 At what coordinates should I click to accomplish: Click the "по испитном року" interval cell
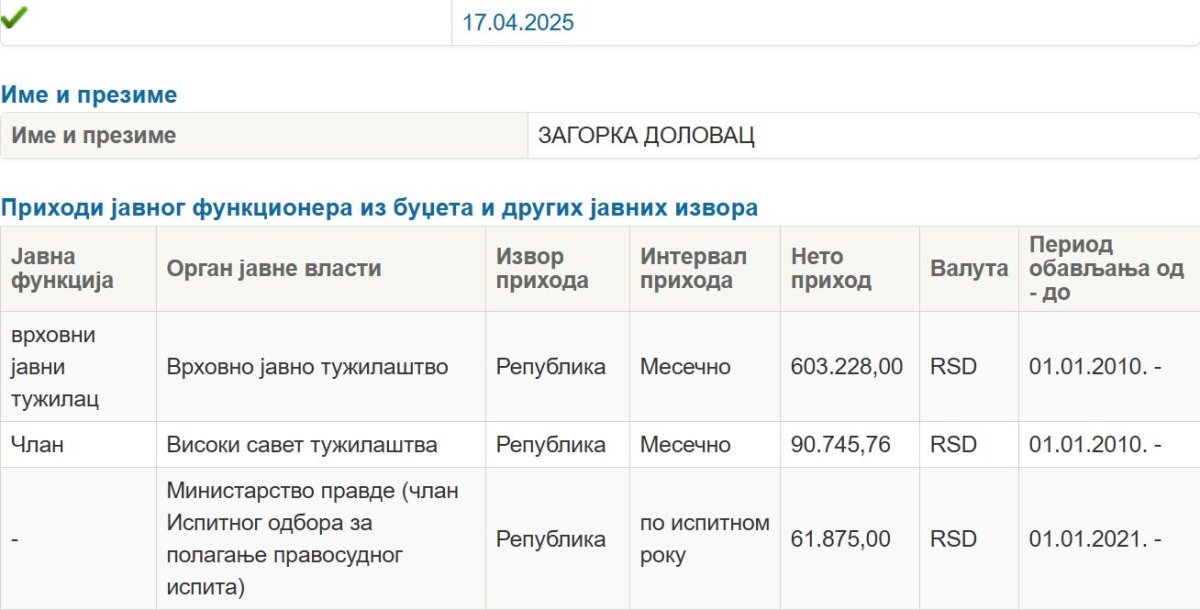click(x=704, y=539)
